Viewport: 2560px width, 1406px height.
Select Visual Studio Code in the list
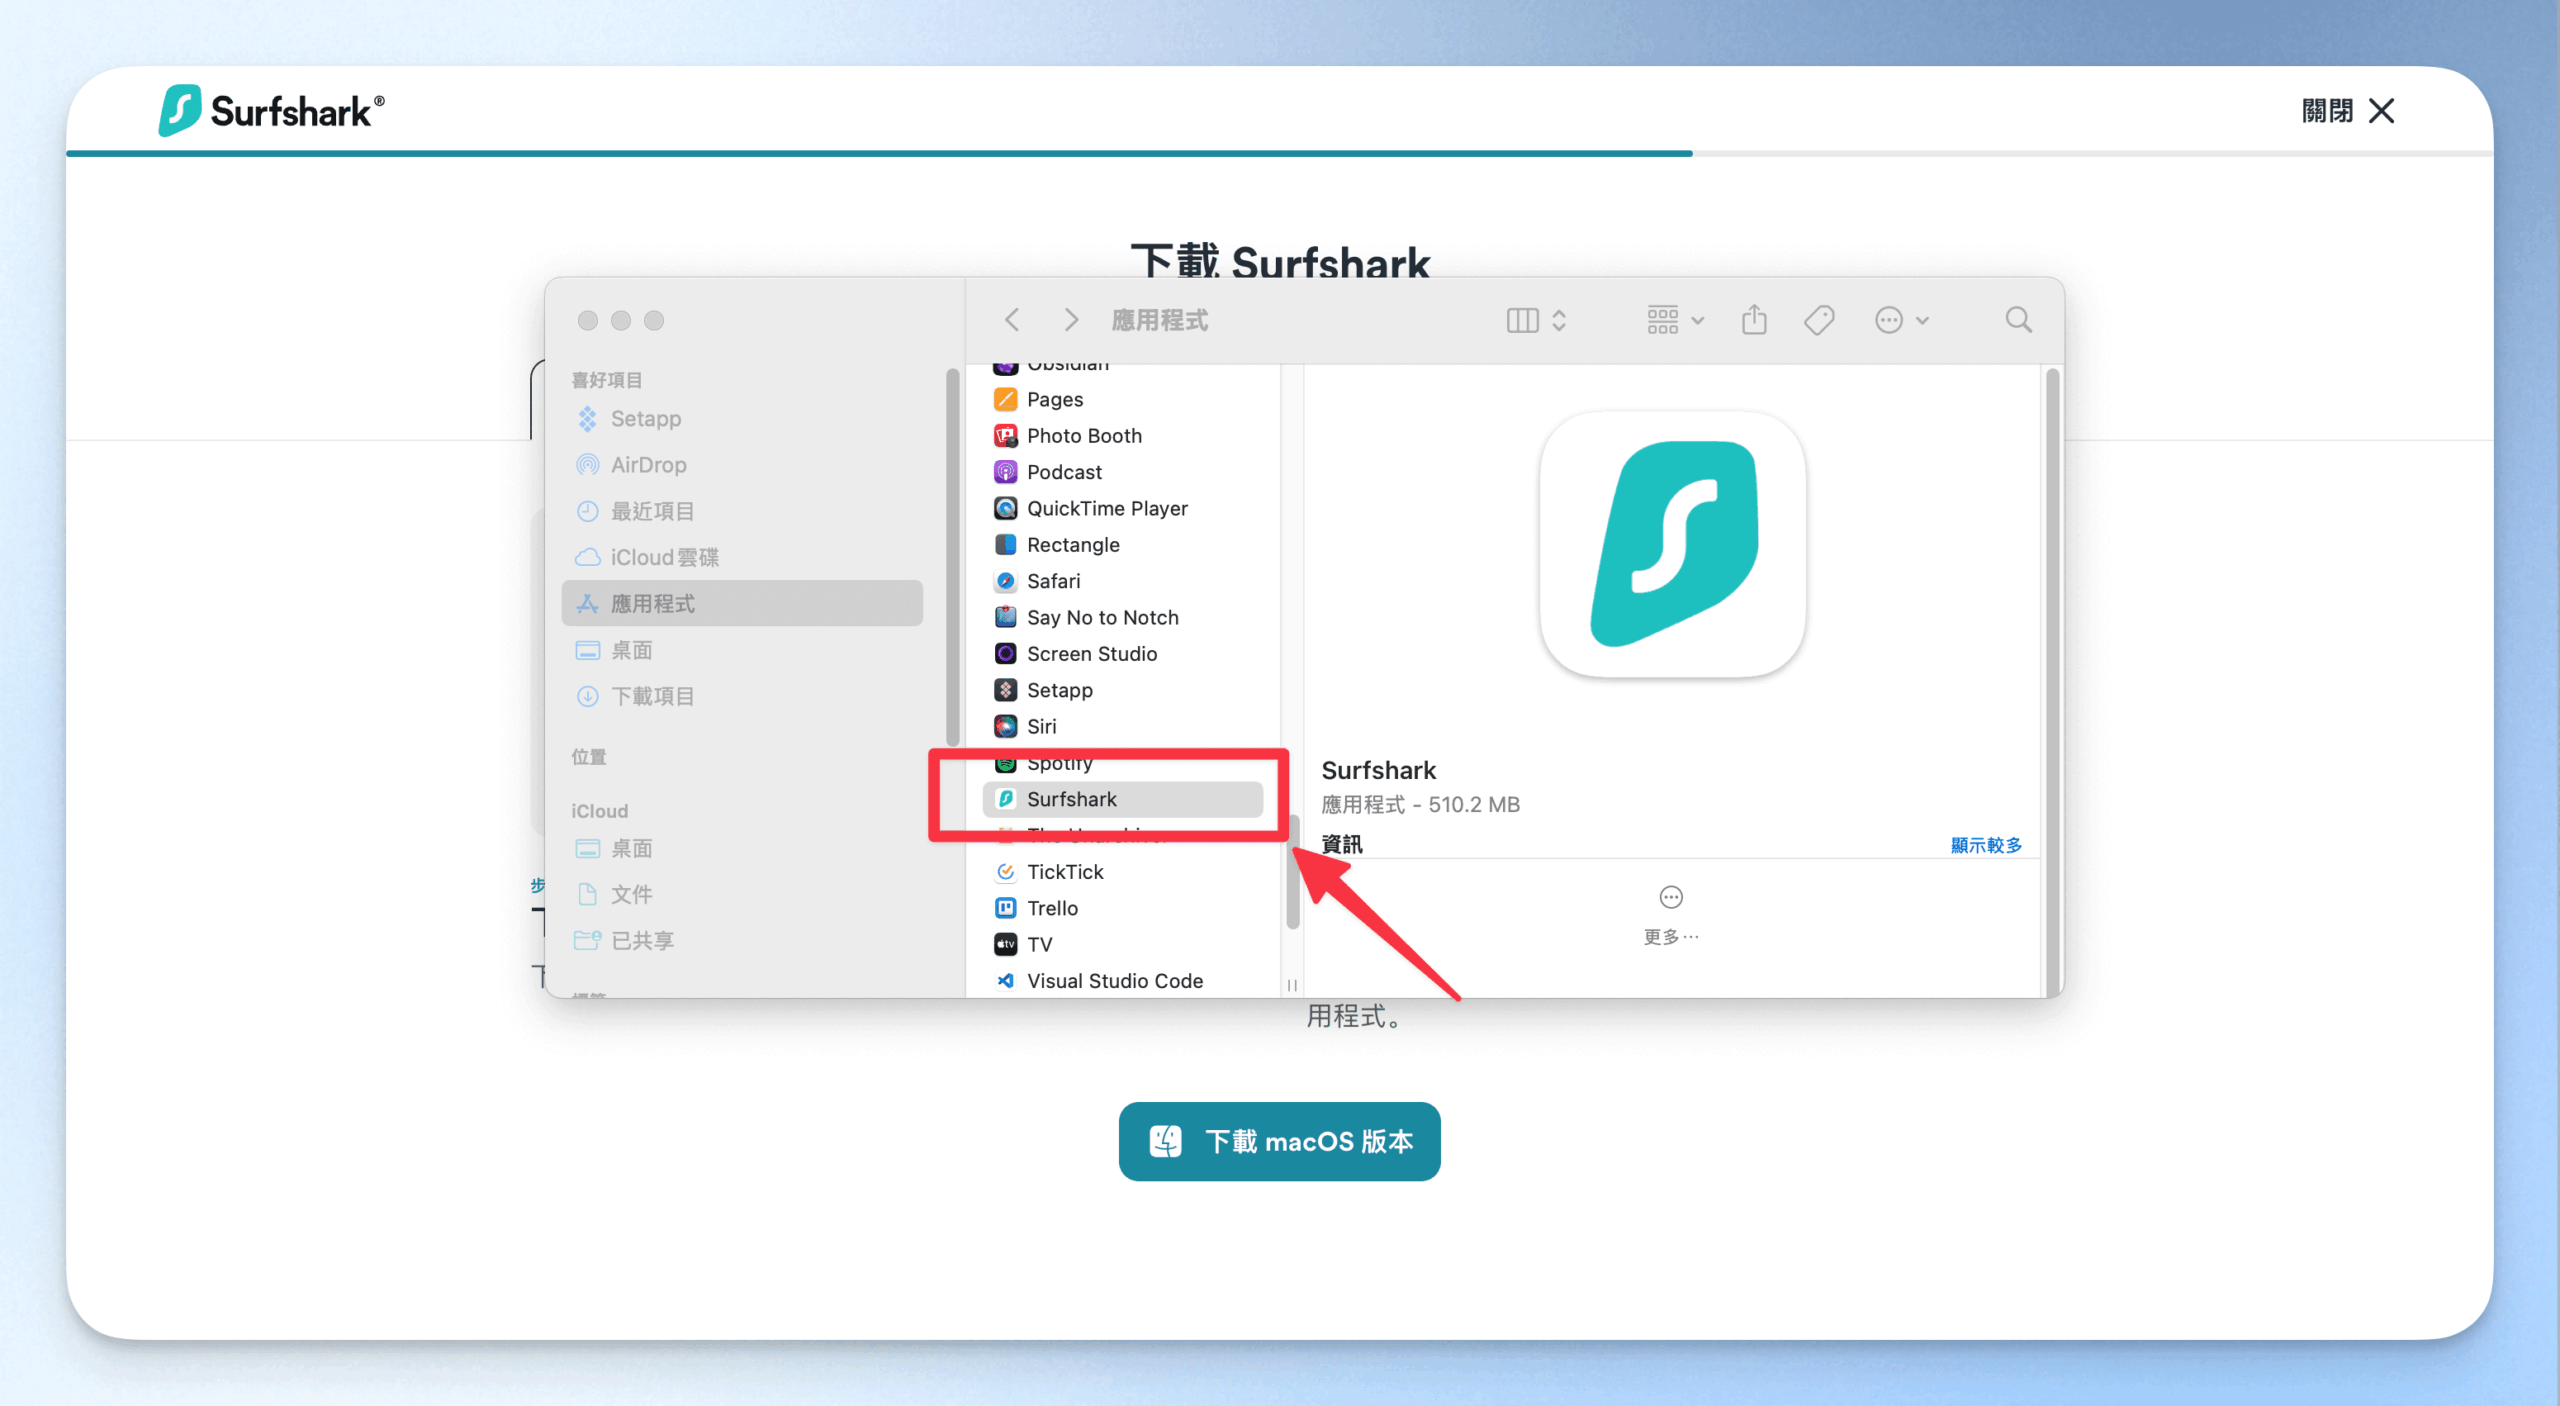pos(1114,981)
